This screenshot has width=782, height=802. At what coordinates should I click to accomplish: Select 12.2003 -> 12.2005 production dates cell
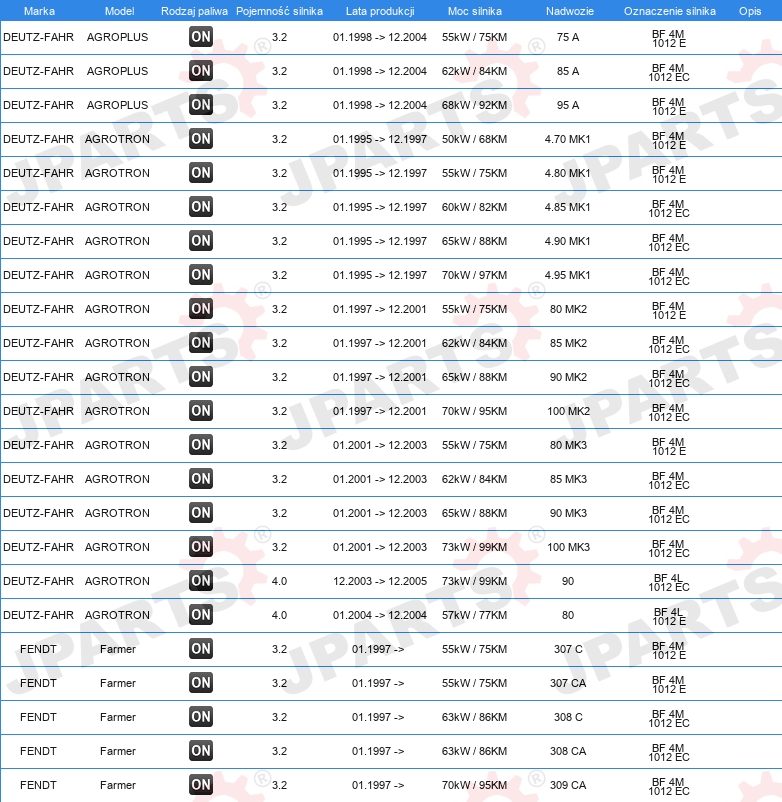(380, 581)
